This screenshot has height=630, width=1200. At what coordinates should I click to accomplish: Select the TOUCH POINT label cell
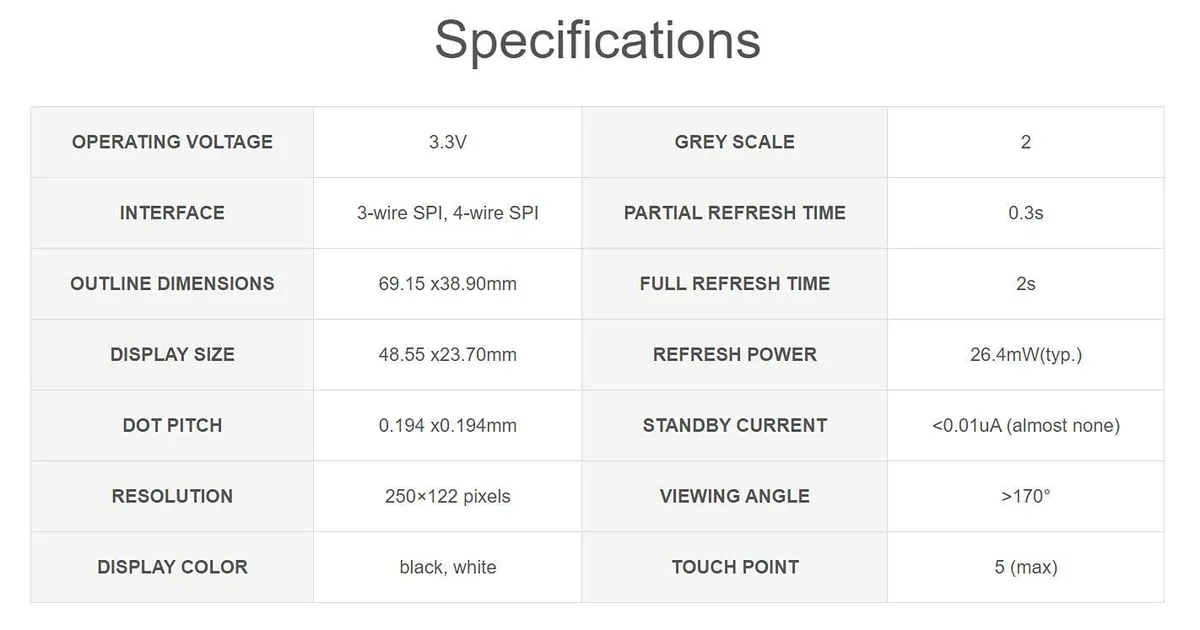[x=735, y=568]
